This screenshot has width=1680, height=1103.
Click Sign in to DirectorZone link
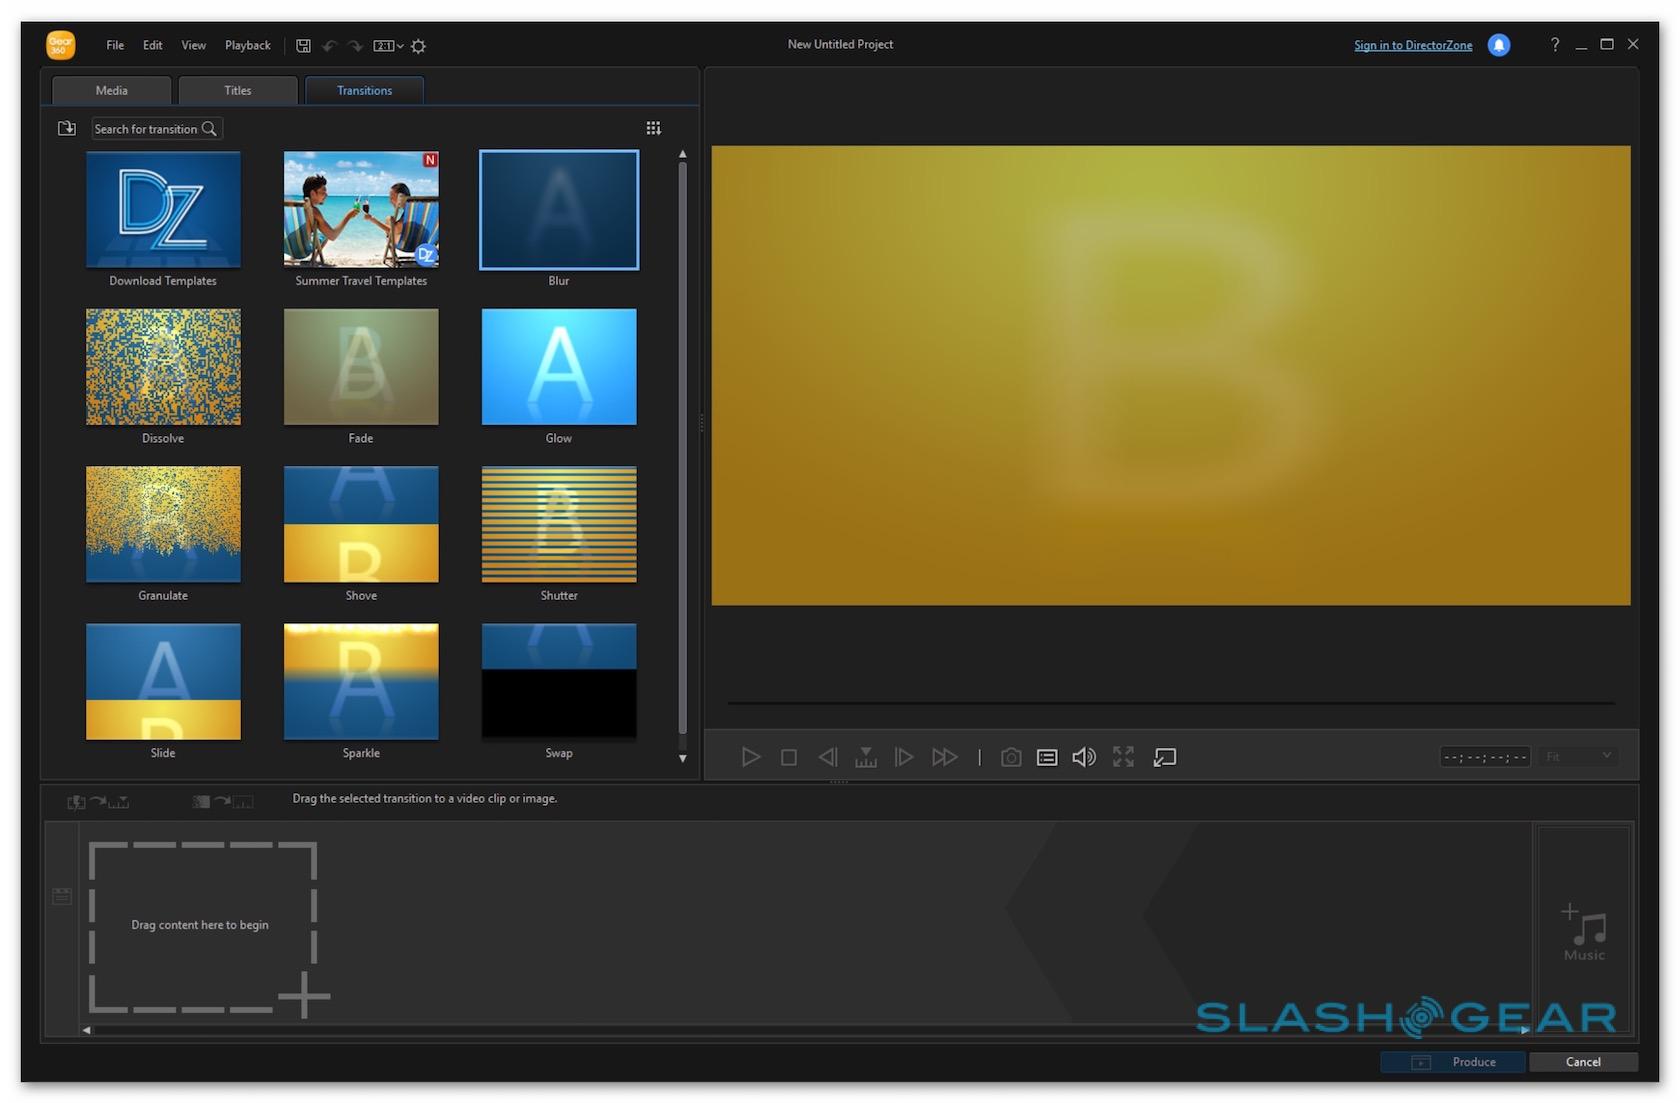click(x=1412, y=45)
